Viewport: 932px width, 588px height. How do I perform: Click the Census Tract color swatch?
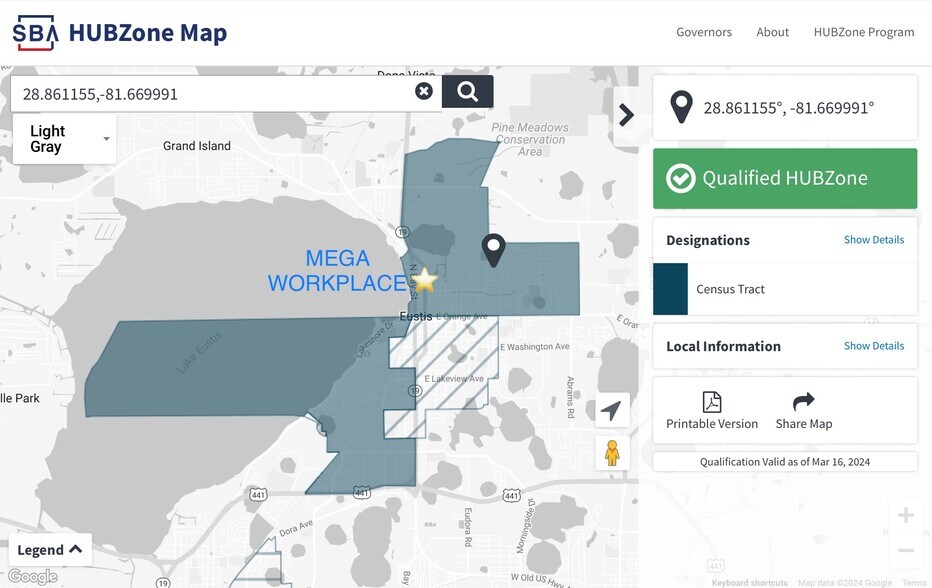point(670,289)
